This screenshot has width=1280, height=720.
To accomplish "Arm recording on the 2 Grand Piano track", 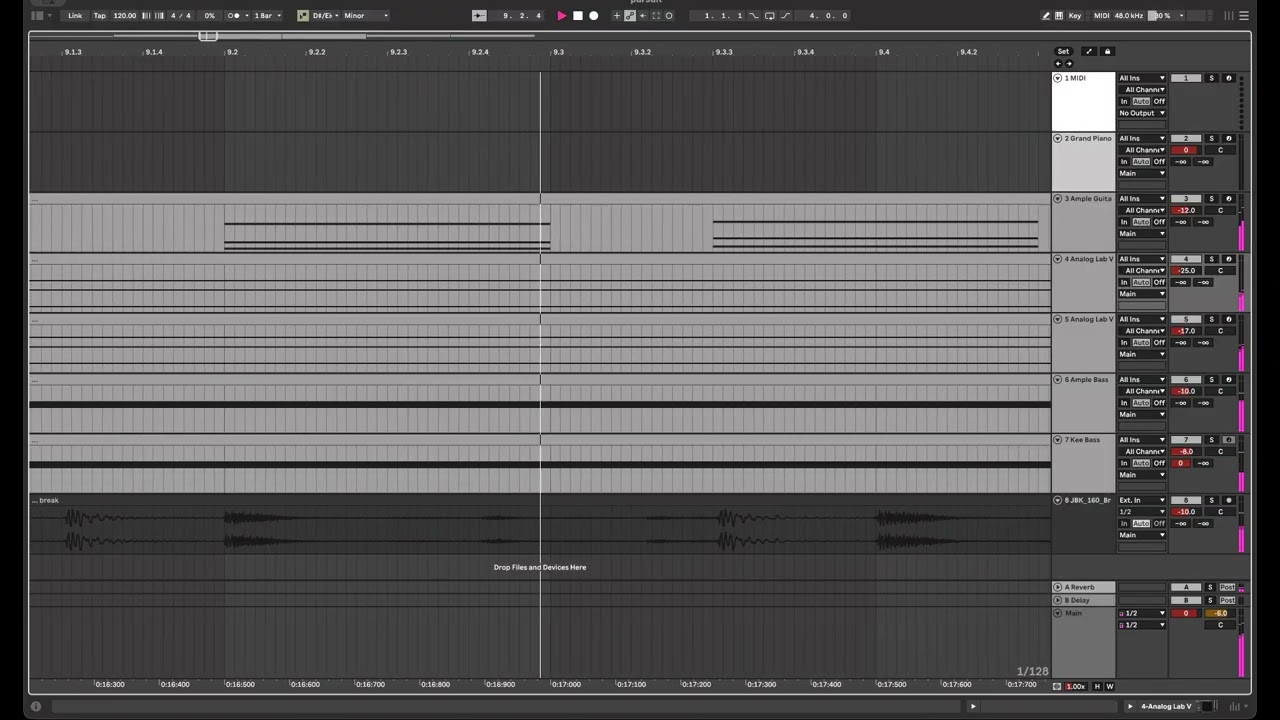I will pos(1229,139).
